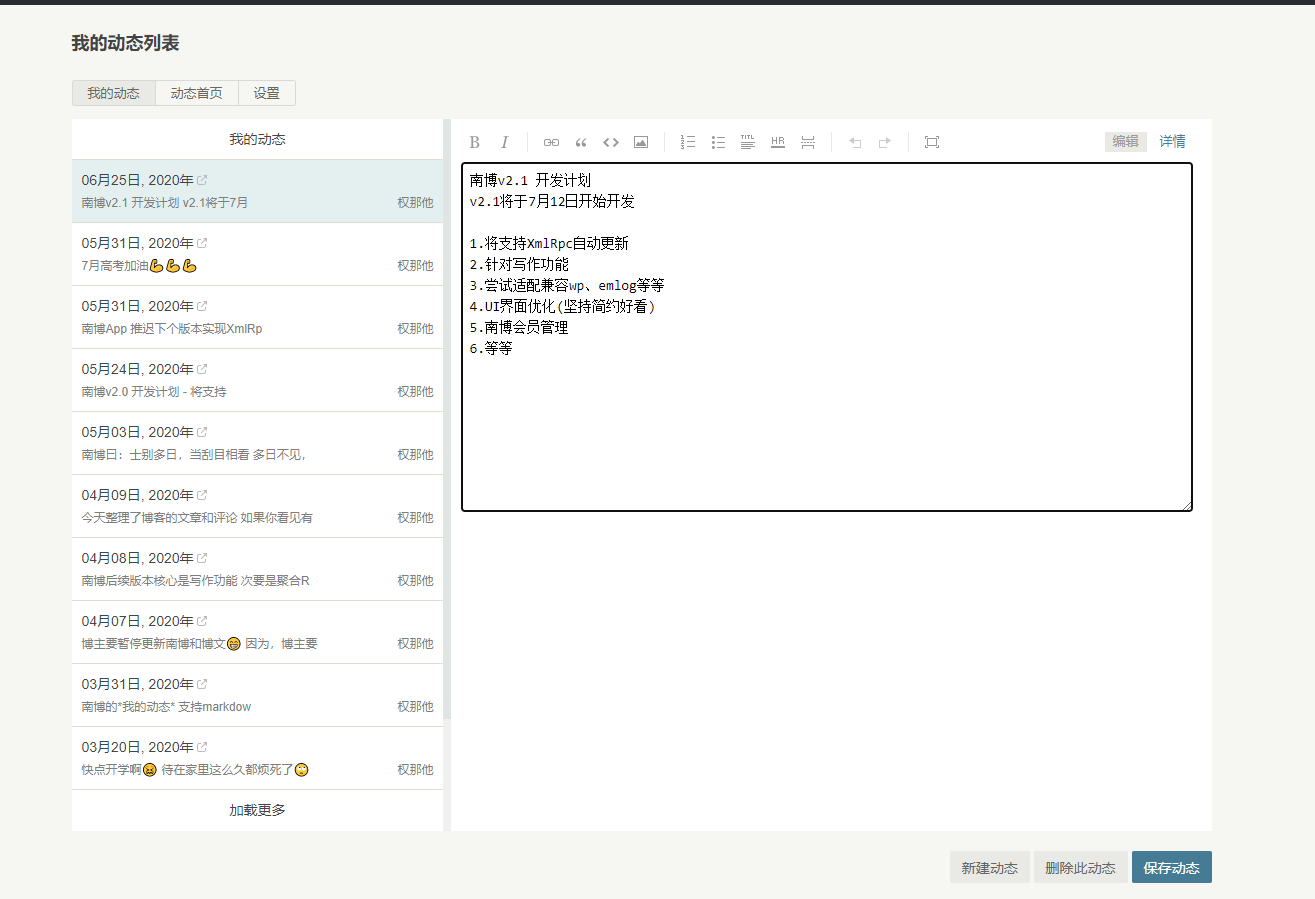Open external link icon beside 03月20日, 2020年
This screenshot has height=899, width=1315.
203,747
